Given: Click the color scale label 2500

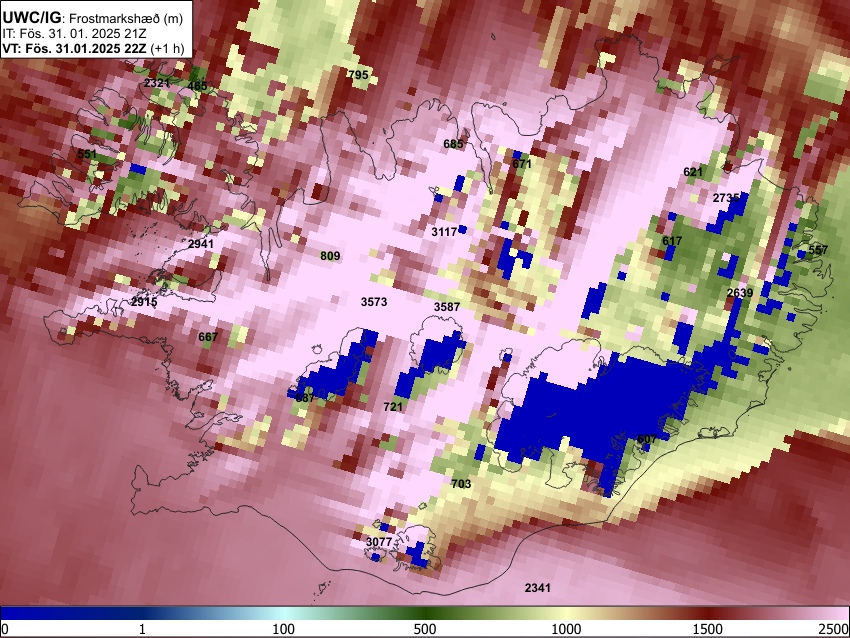Looking at the screenshot, I should 834,629.
